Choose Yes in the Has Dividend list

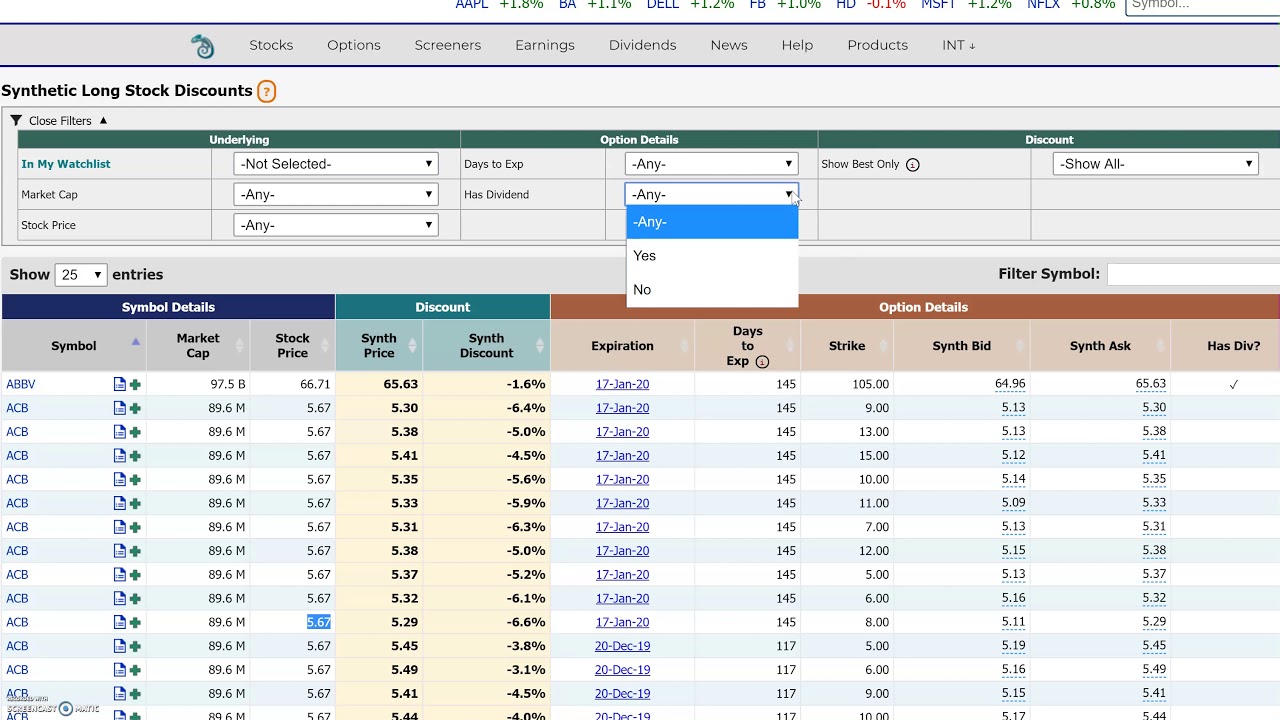click(712, 256)
